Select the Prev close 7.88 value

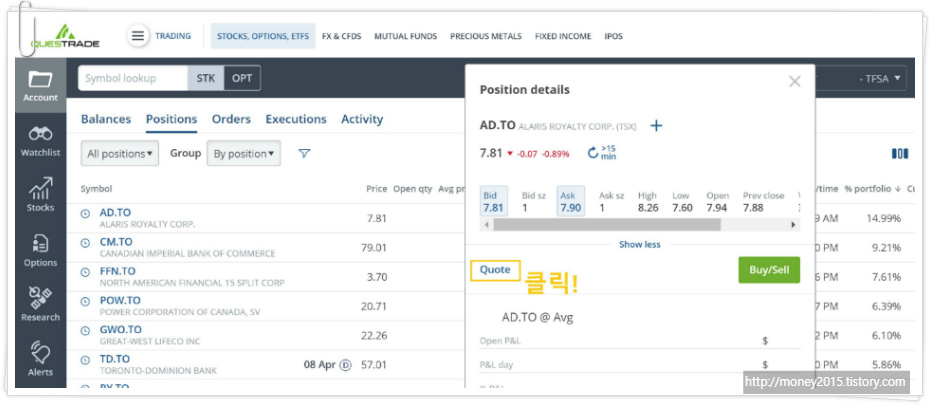point(753,208)
